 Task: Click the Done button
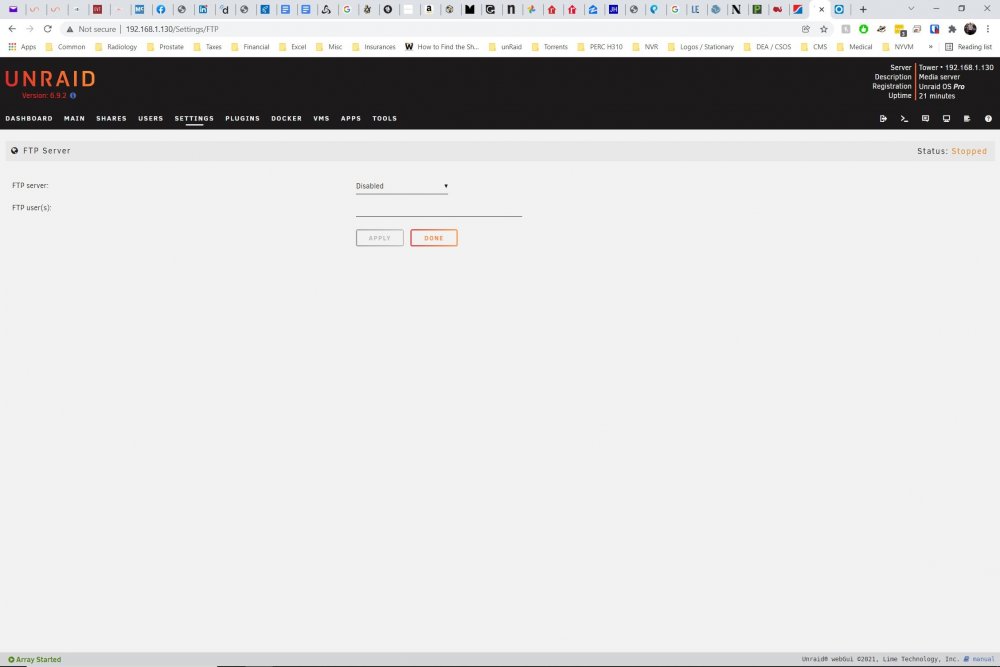(434, 238)
